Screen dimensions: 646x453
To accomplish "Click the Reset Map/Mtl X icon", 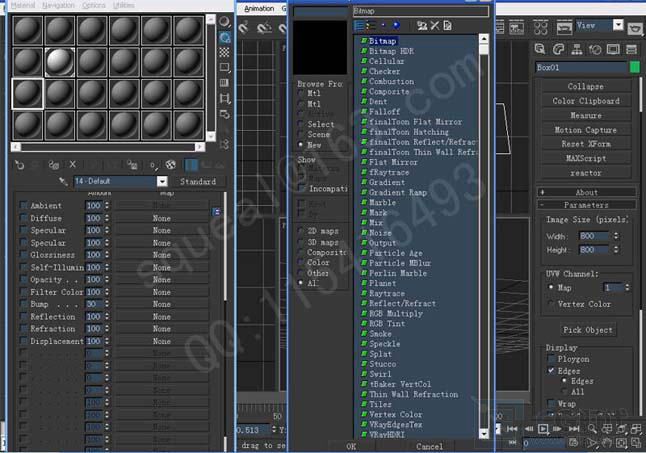I will click(x=73, y=165).
